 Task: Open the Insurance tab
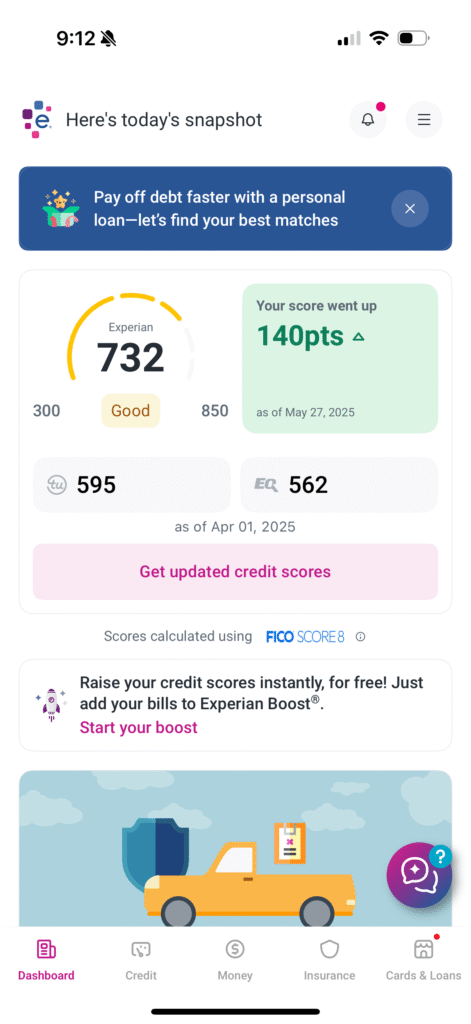point(329,960)
